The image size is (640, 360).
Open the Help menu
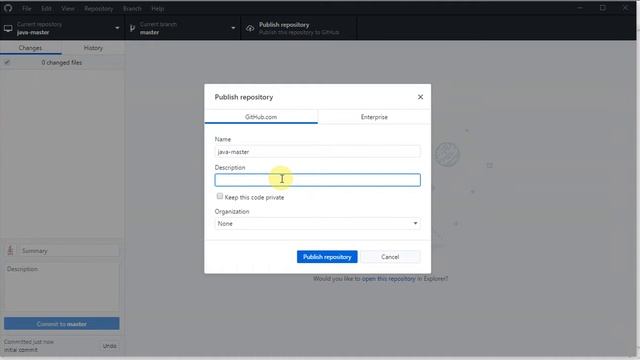157,8
